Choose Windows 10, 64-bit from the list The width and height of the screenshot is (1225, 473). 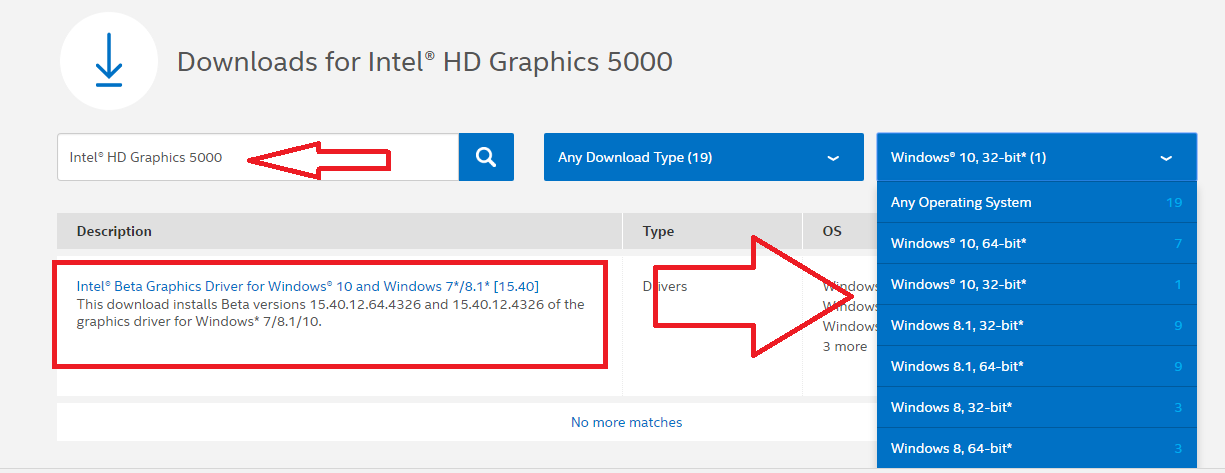1036,243
